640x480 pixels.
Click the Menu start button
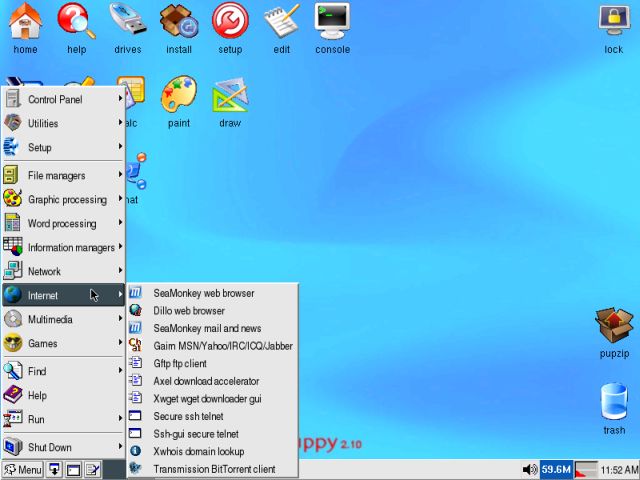coord(23,469)
